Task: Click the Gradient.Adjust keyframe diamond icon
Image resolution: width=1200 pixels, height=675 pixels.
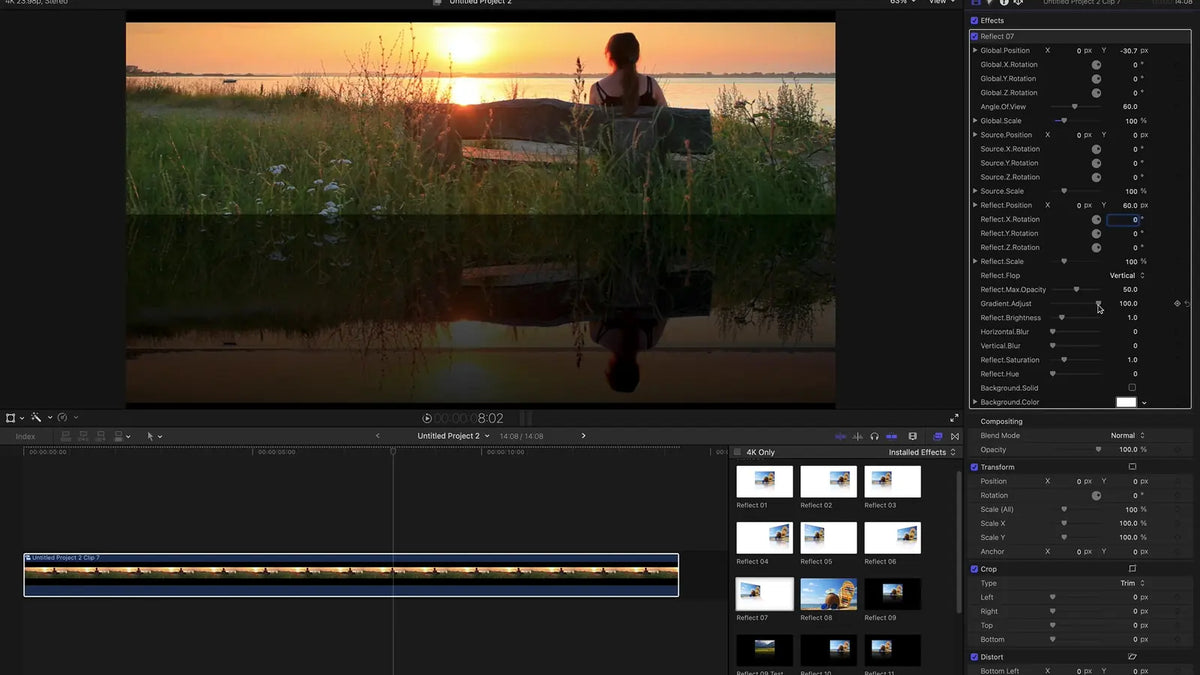Action: coord(1177,303)
